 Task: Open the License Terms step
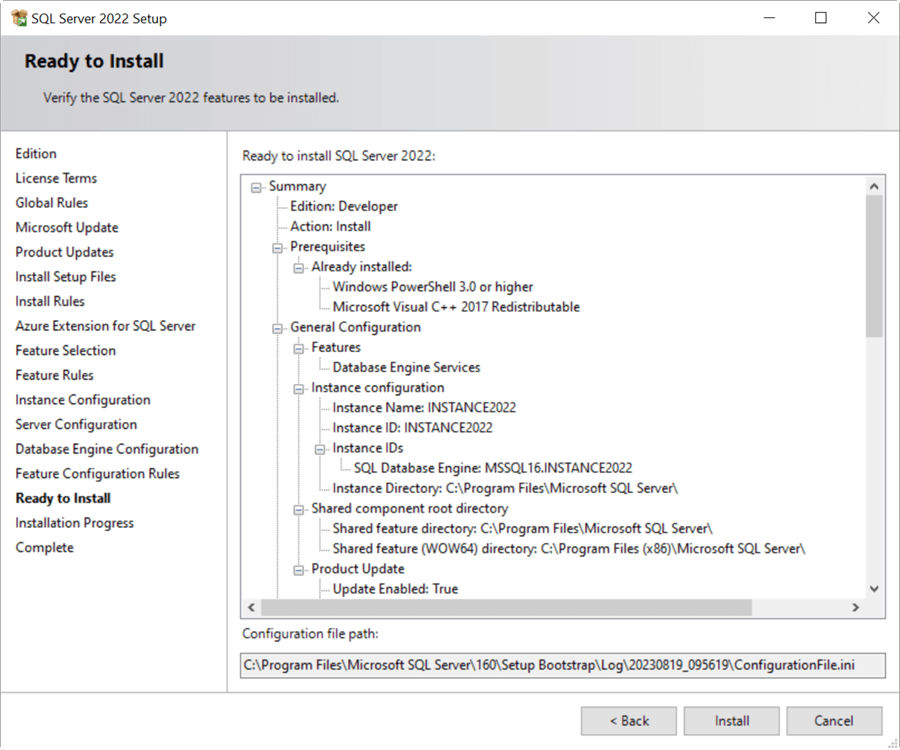[x=55, y=178]
